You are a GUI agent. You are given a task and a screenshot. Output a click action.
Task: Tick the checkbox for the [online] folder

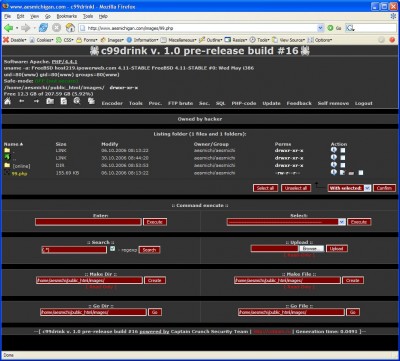(x=343, y=165)
